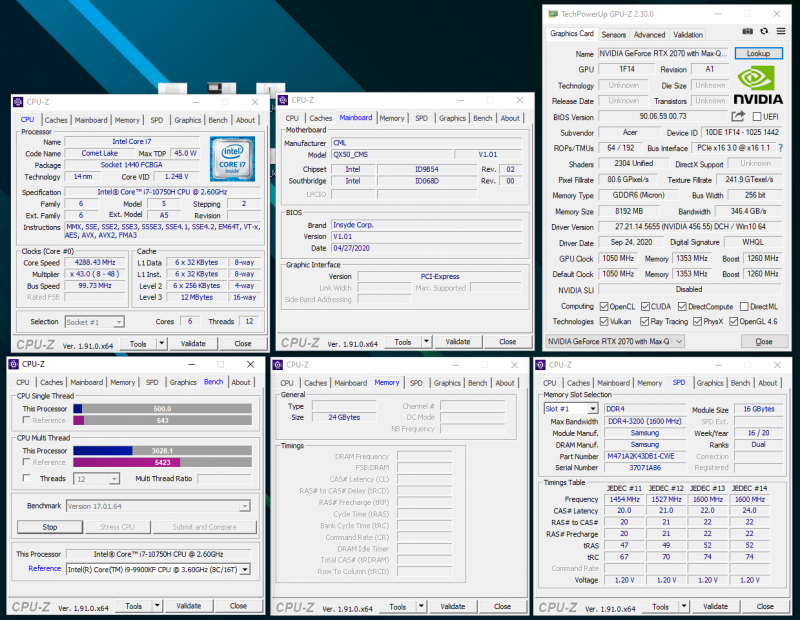
Task: Click Multi Thread This Processor bar
Action: pyautogui.click(x=162, y=451)
